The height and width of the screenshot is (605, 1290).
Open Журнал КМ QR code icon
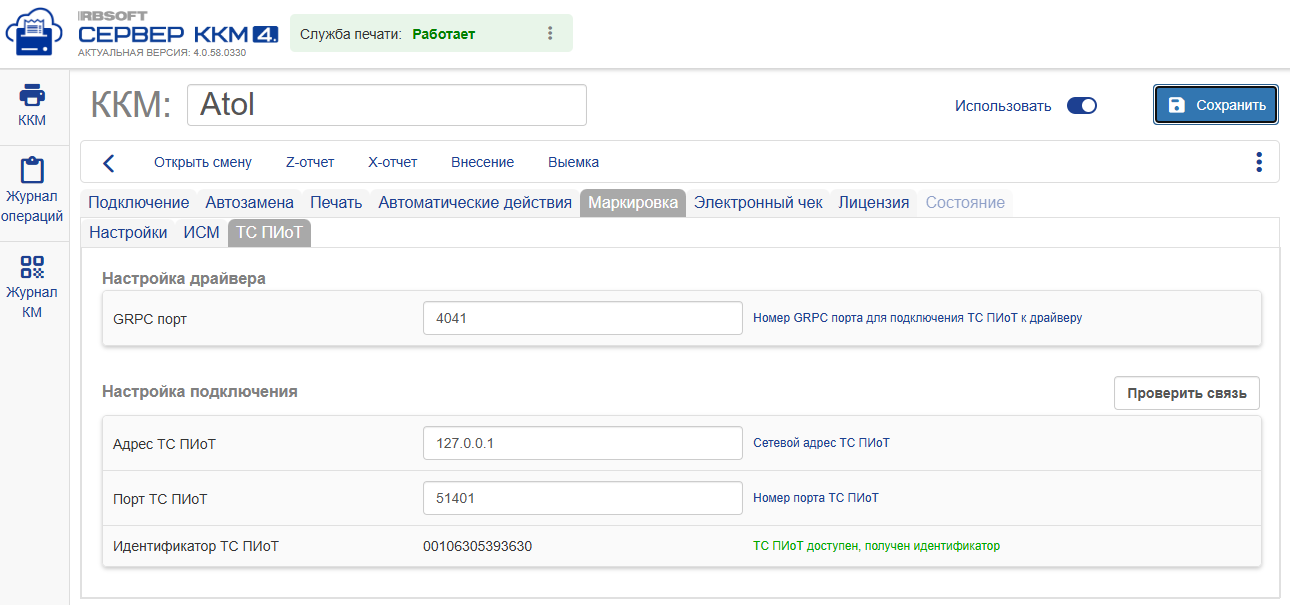(x=32, y=266)
